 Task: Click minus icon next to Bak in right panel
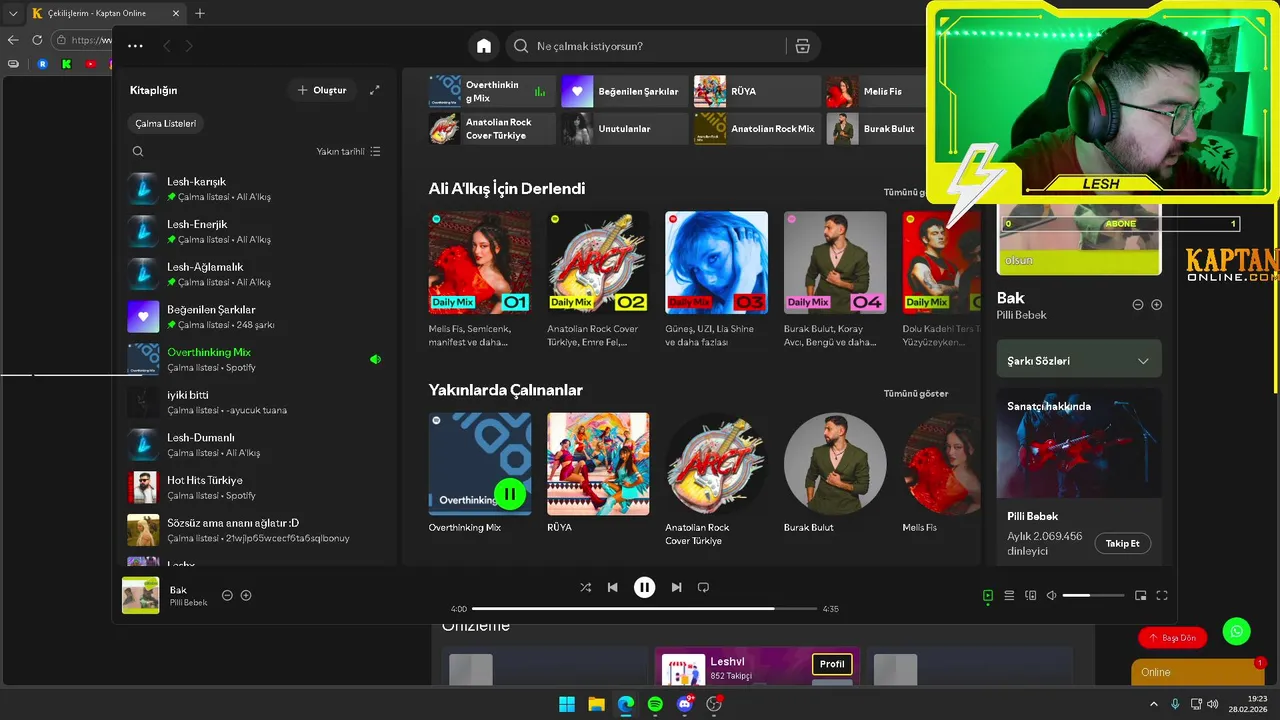1138,305
